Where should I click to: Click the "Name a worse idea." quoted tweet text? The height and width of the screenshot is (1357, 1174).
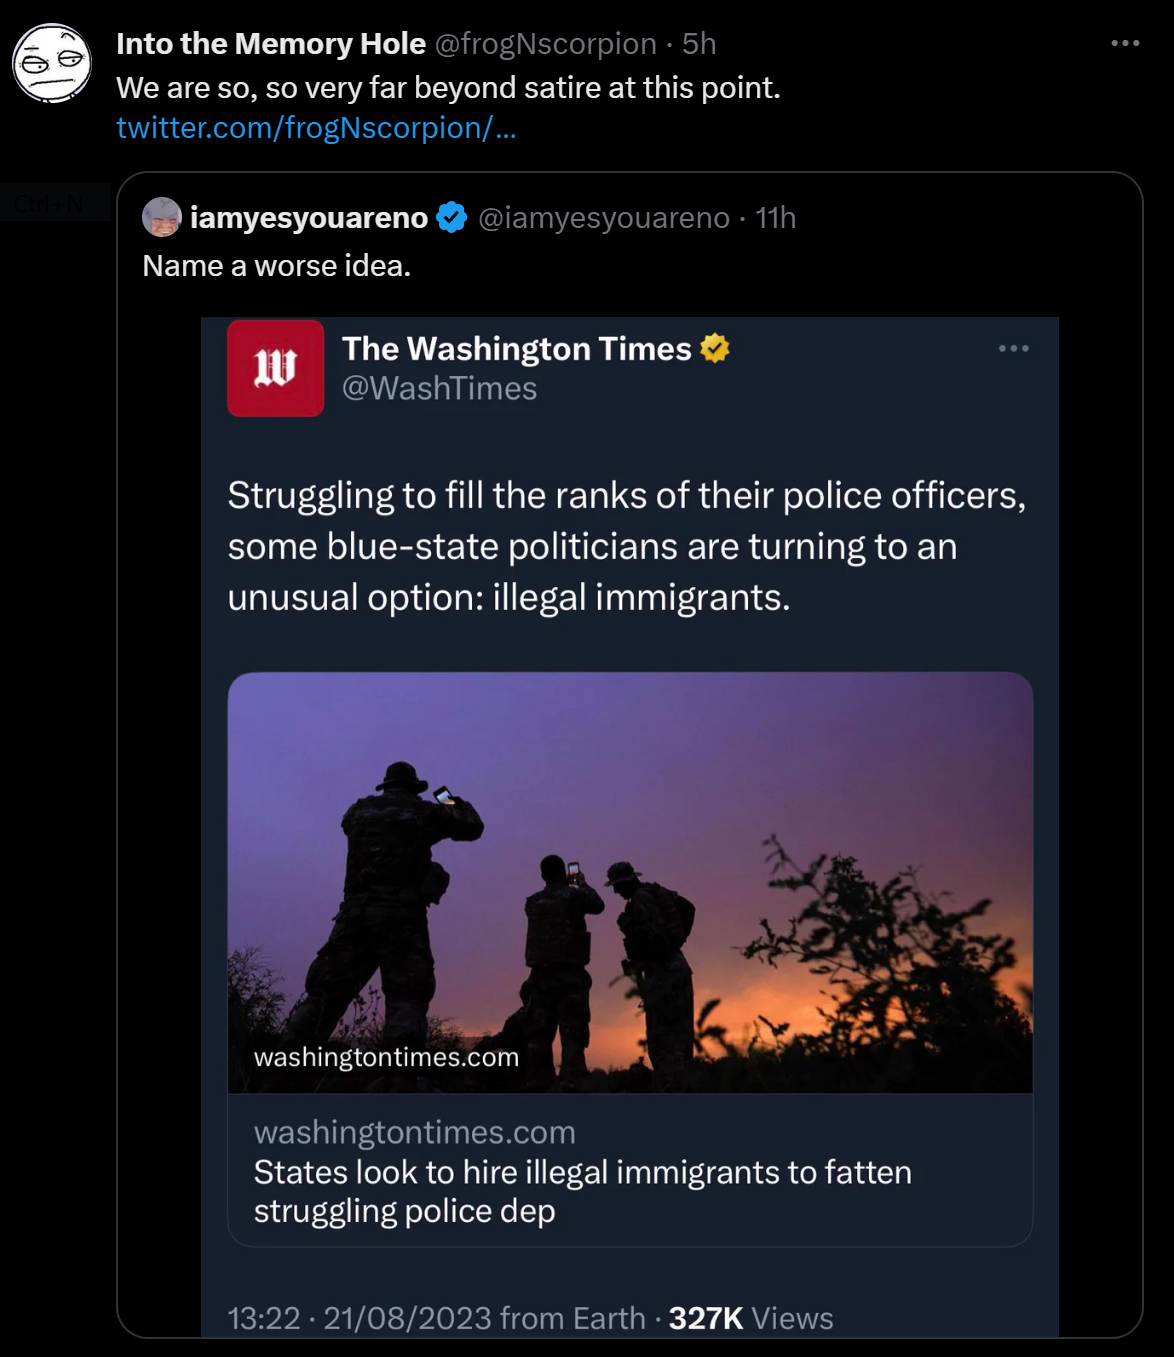point(277,266)
